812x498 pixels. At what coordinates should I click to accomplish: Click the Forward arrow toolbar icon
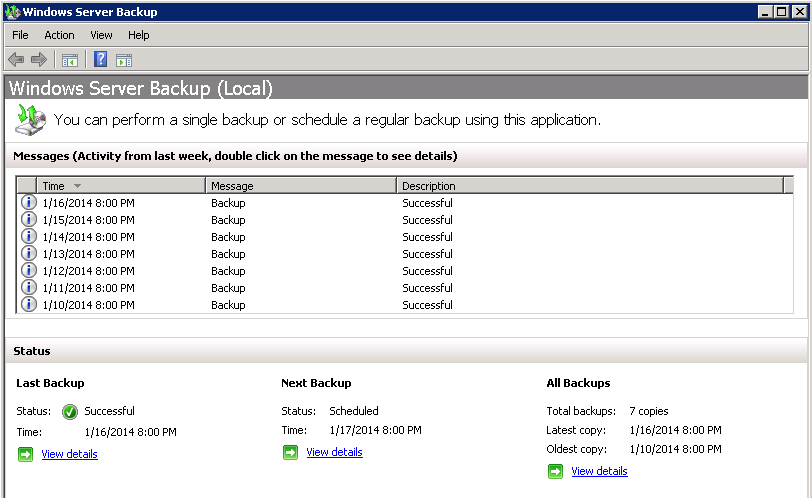[x=39, y=60]
